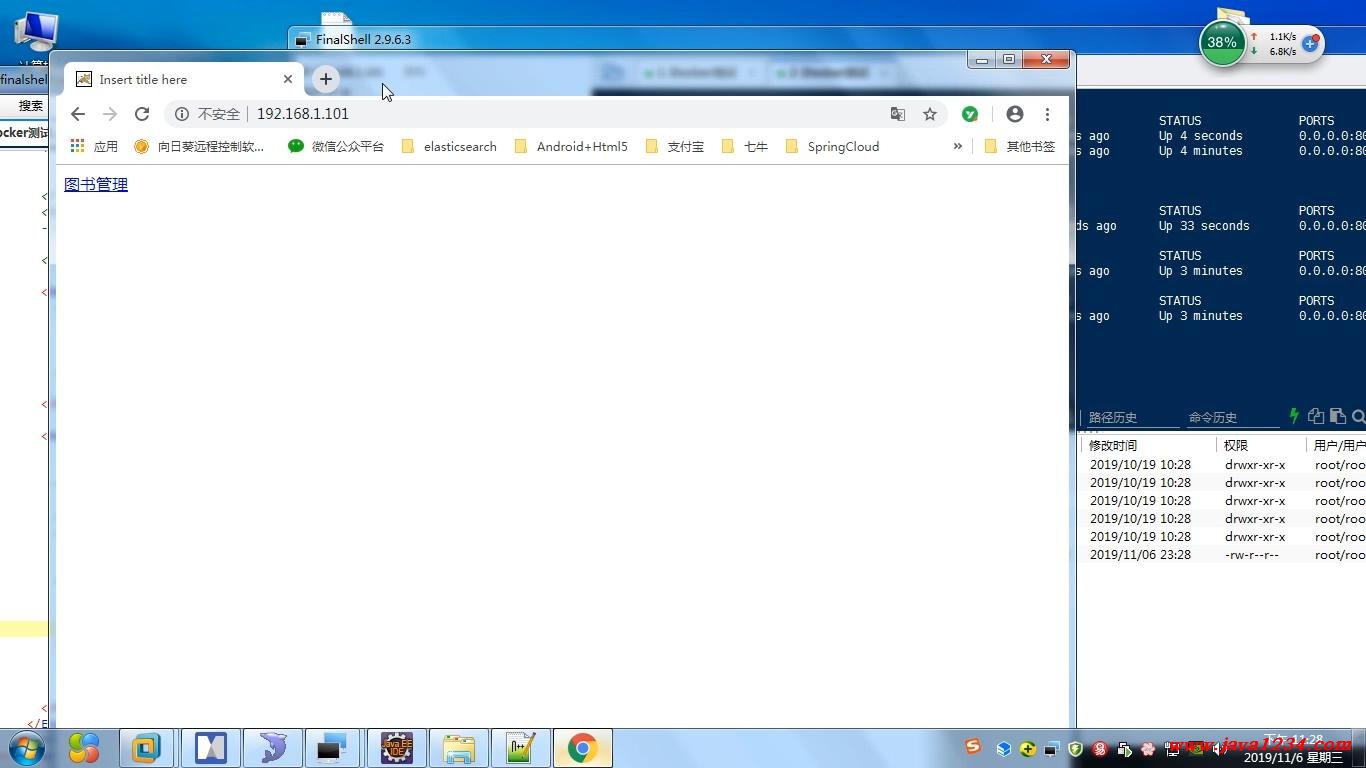Click 'Up 33 seconds' status in terminal
Screen dimensions: 1366x768
(x=1204, y=226)
